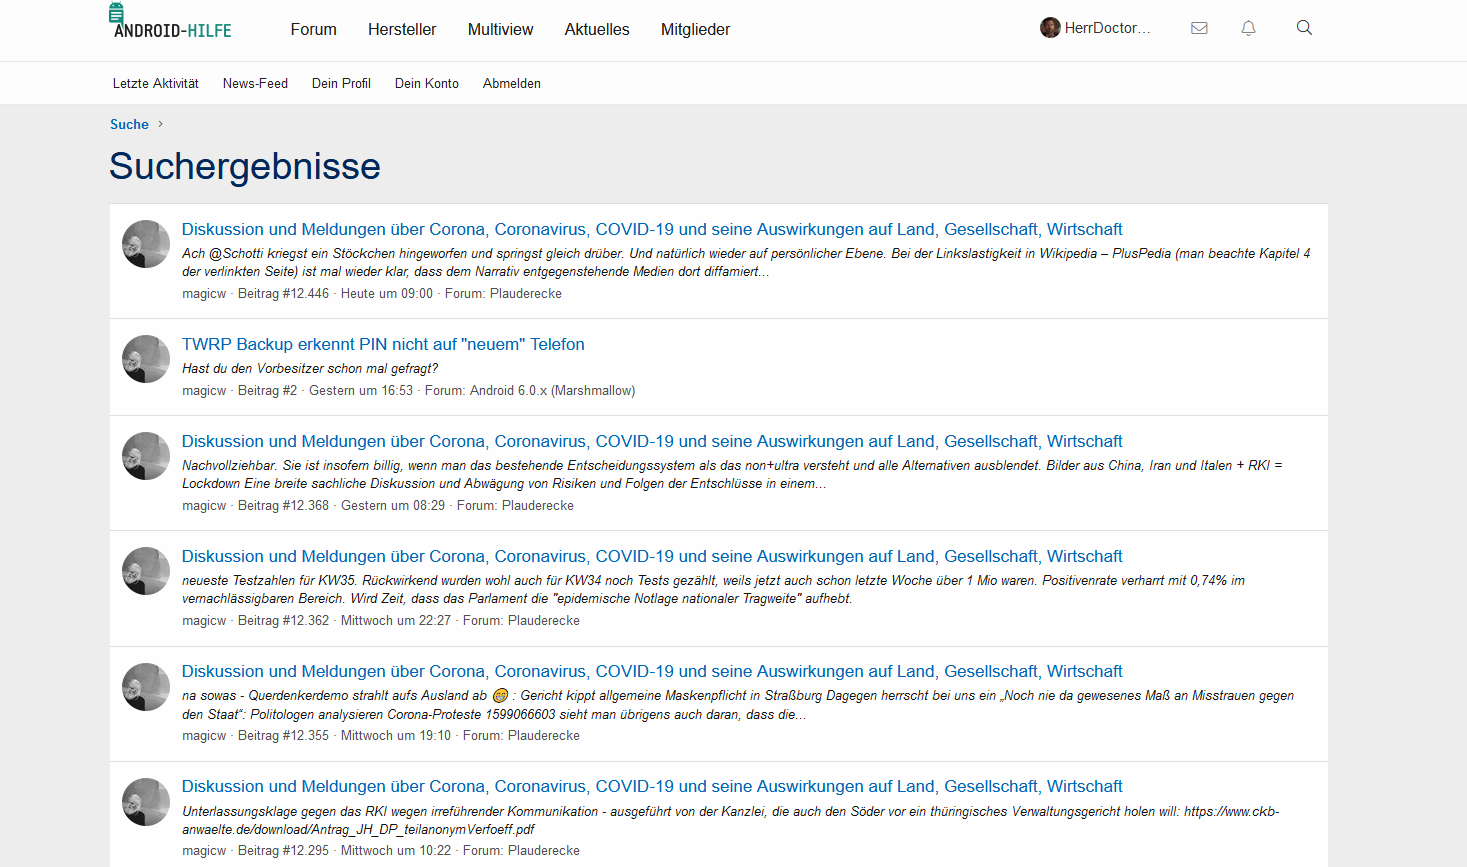Open the Corona thread title above Beitrag #12.368

tap(652, 441)
